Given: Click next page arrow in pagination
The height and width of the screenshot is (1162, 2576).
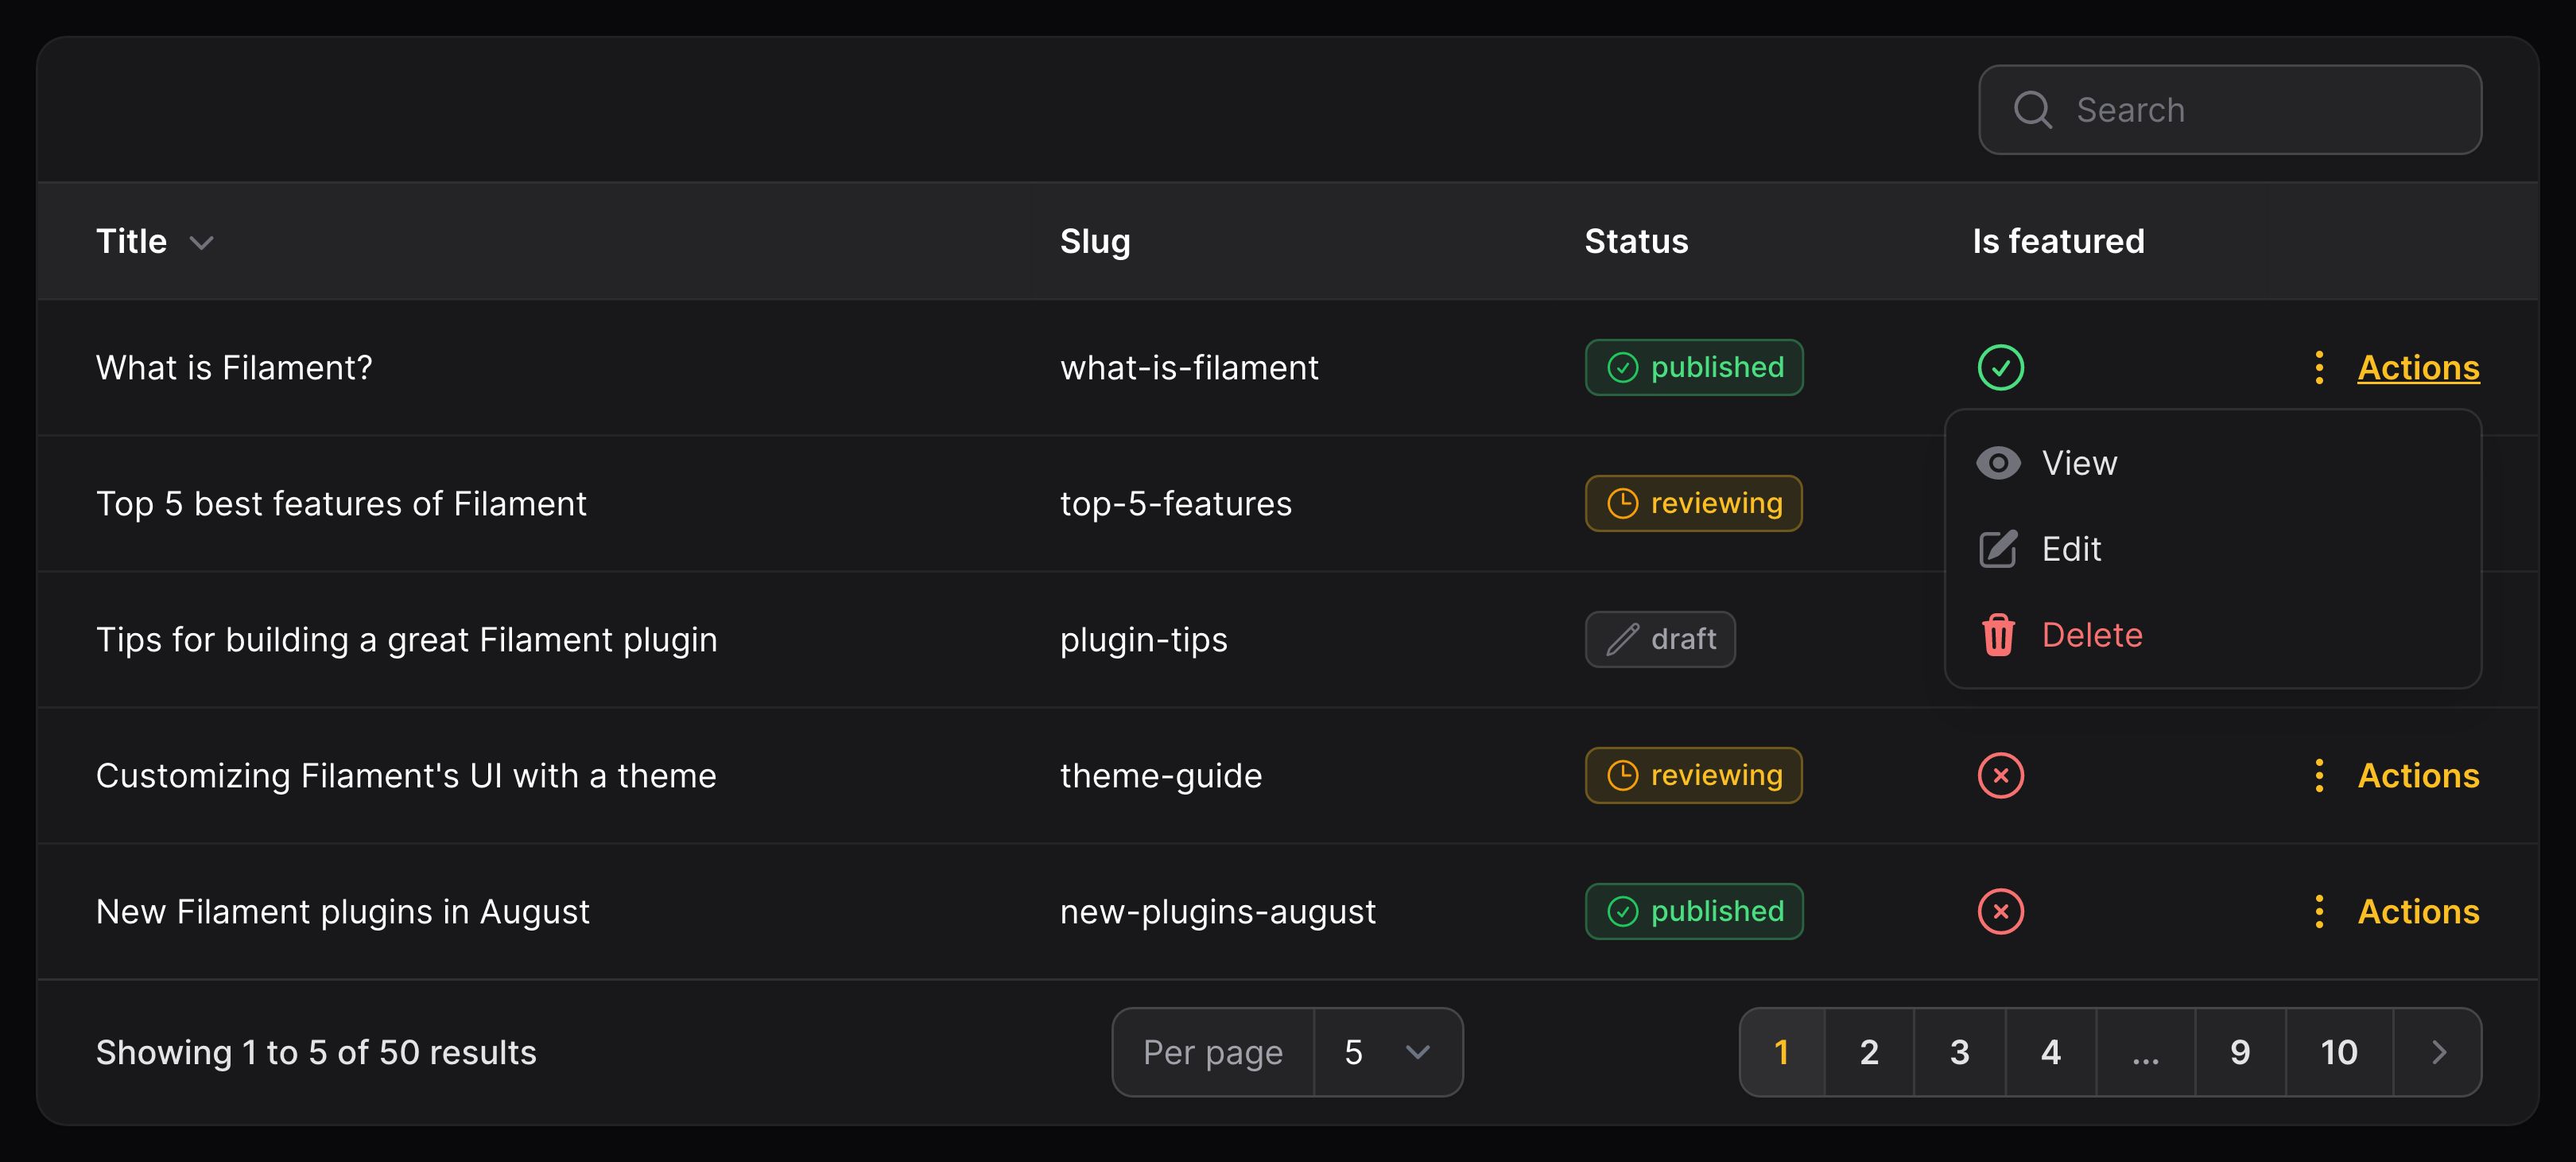Looking at the screenshot, I should [x=2438, y=1052].
